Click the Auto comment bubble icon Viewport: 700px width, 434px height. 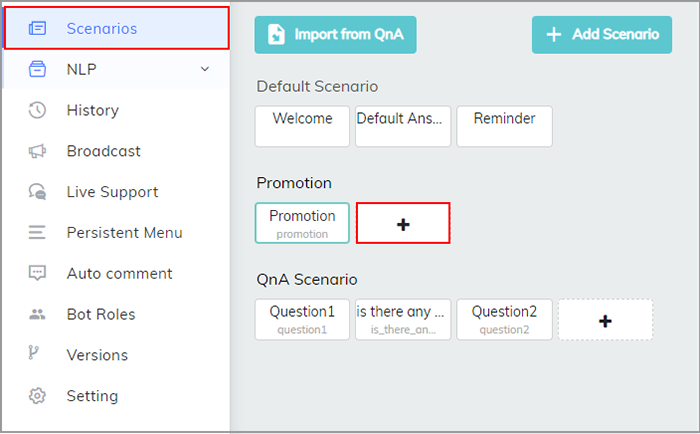point(37,273)
